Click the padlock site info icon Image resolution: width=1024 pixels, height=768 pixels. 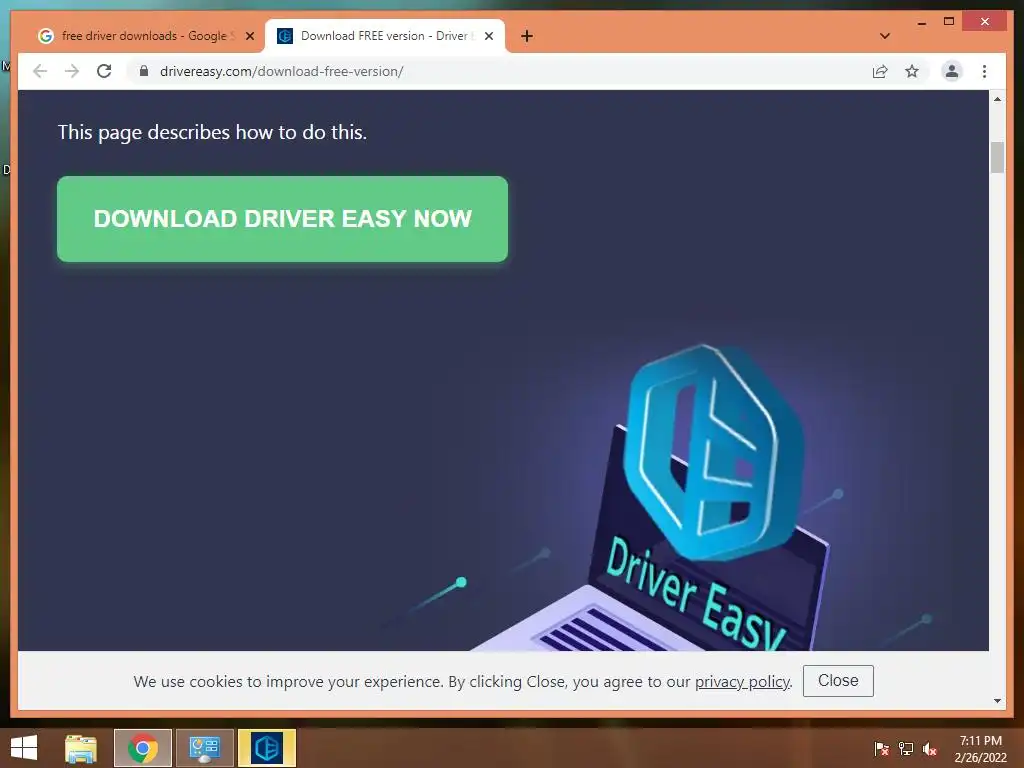(144, 71)
